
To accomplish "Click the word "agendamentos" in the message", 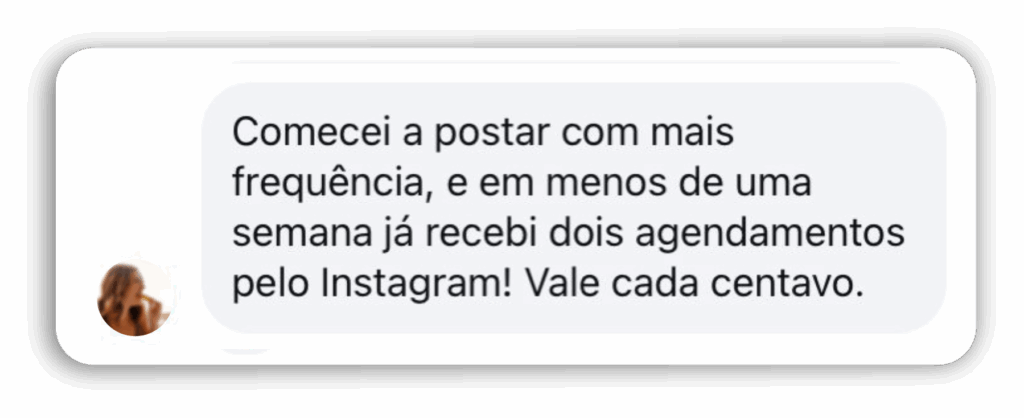I will pos(770,236).
